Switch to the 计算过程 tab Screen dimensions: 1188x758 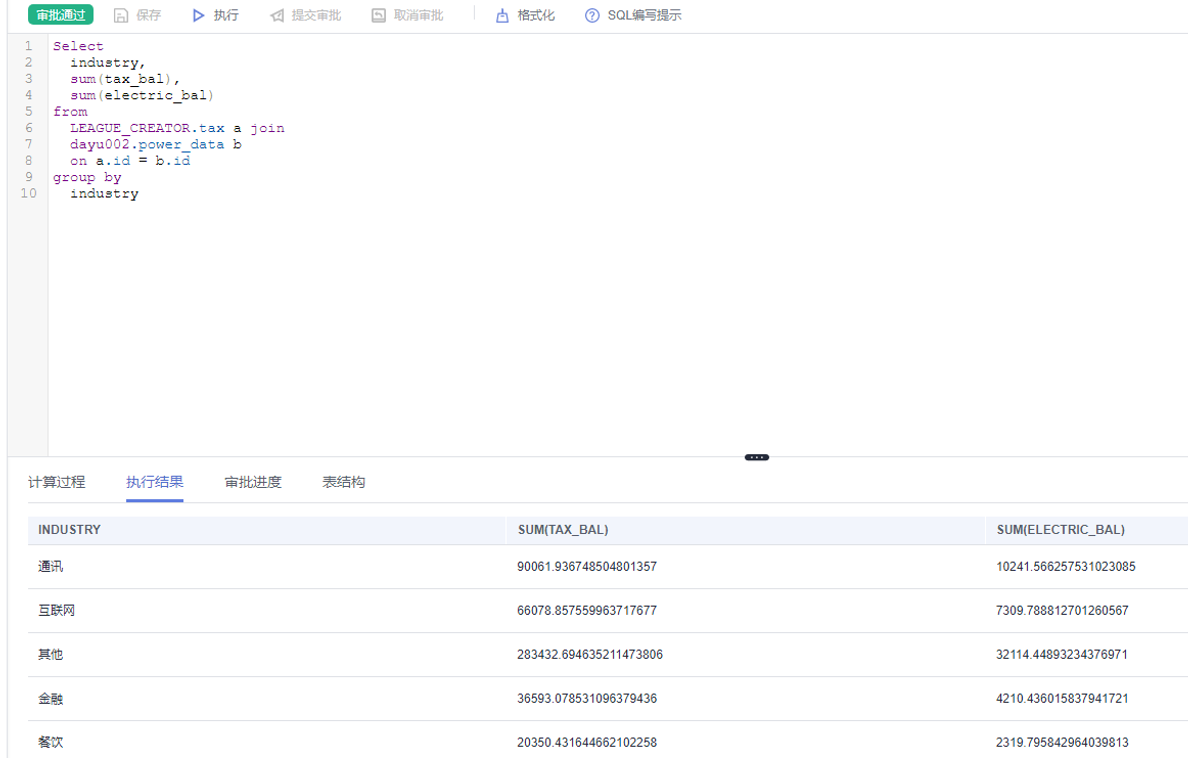coord(57,482)
